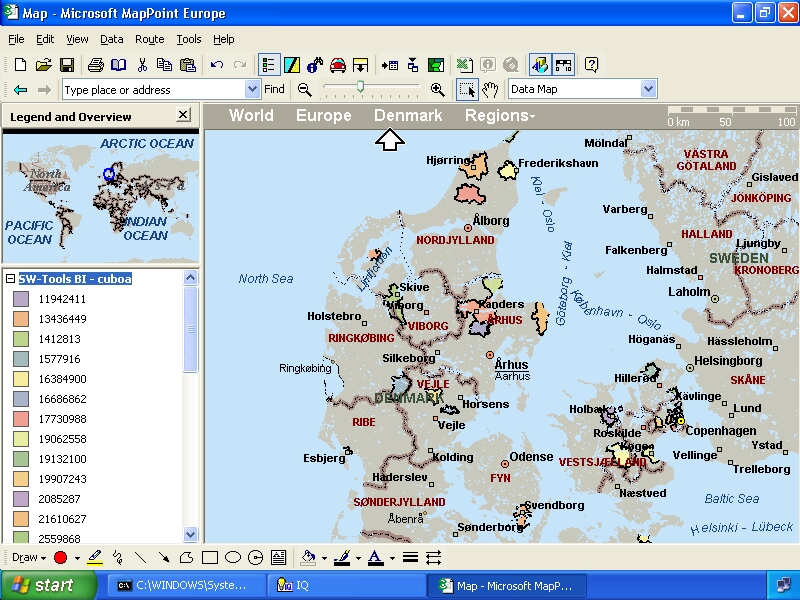Image resolution: width=800 pixels, height=600 pixels.
Task: Toggle the Legend and Overview pane button
Action: tap(268, 65)
